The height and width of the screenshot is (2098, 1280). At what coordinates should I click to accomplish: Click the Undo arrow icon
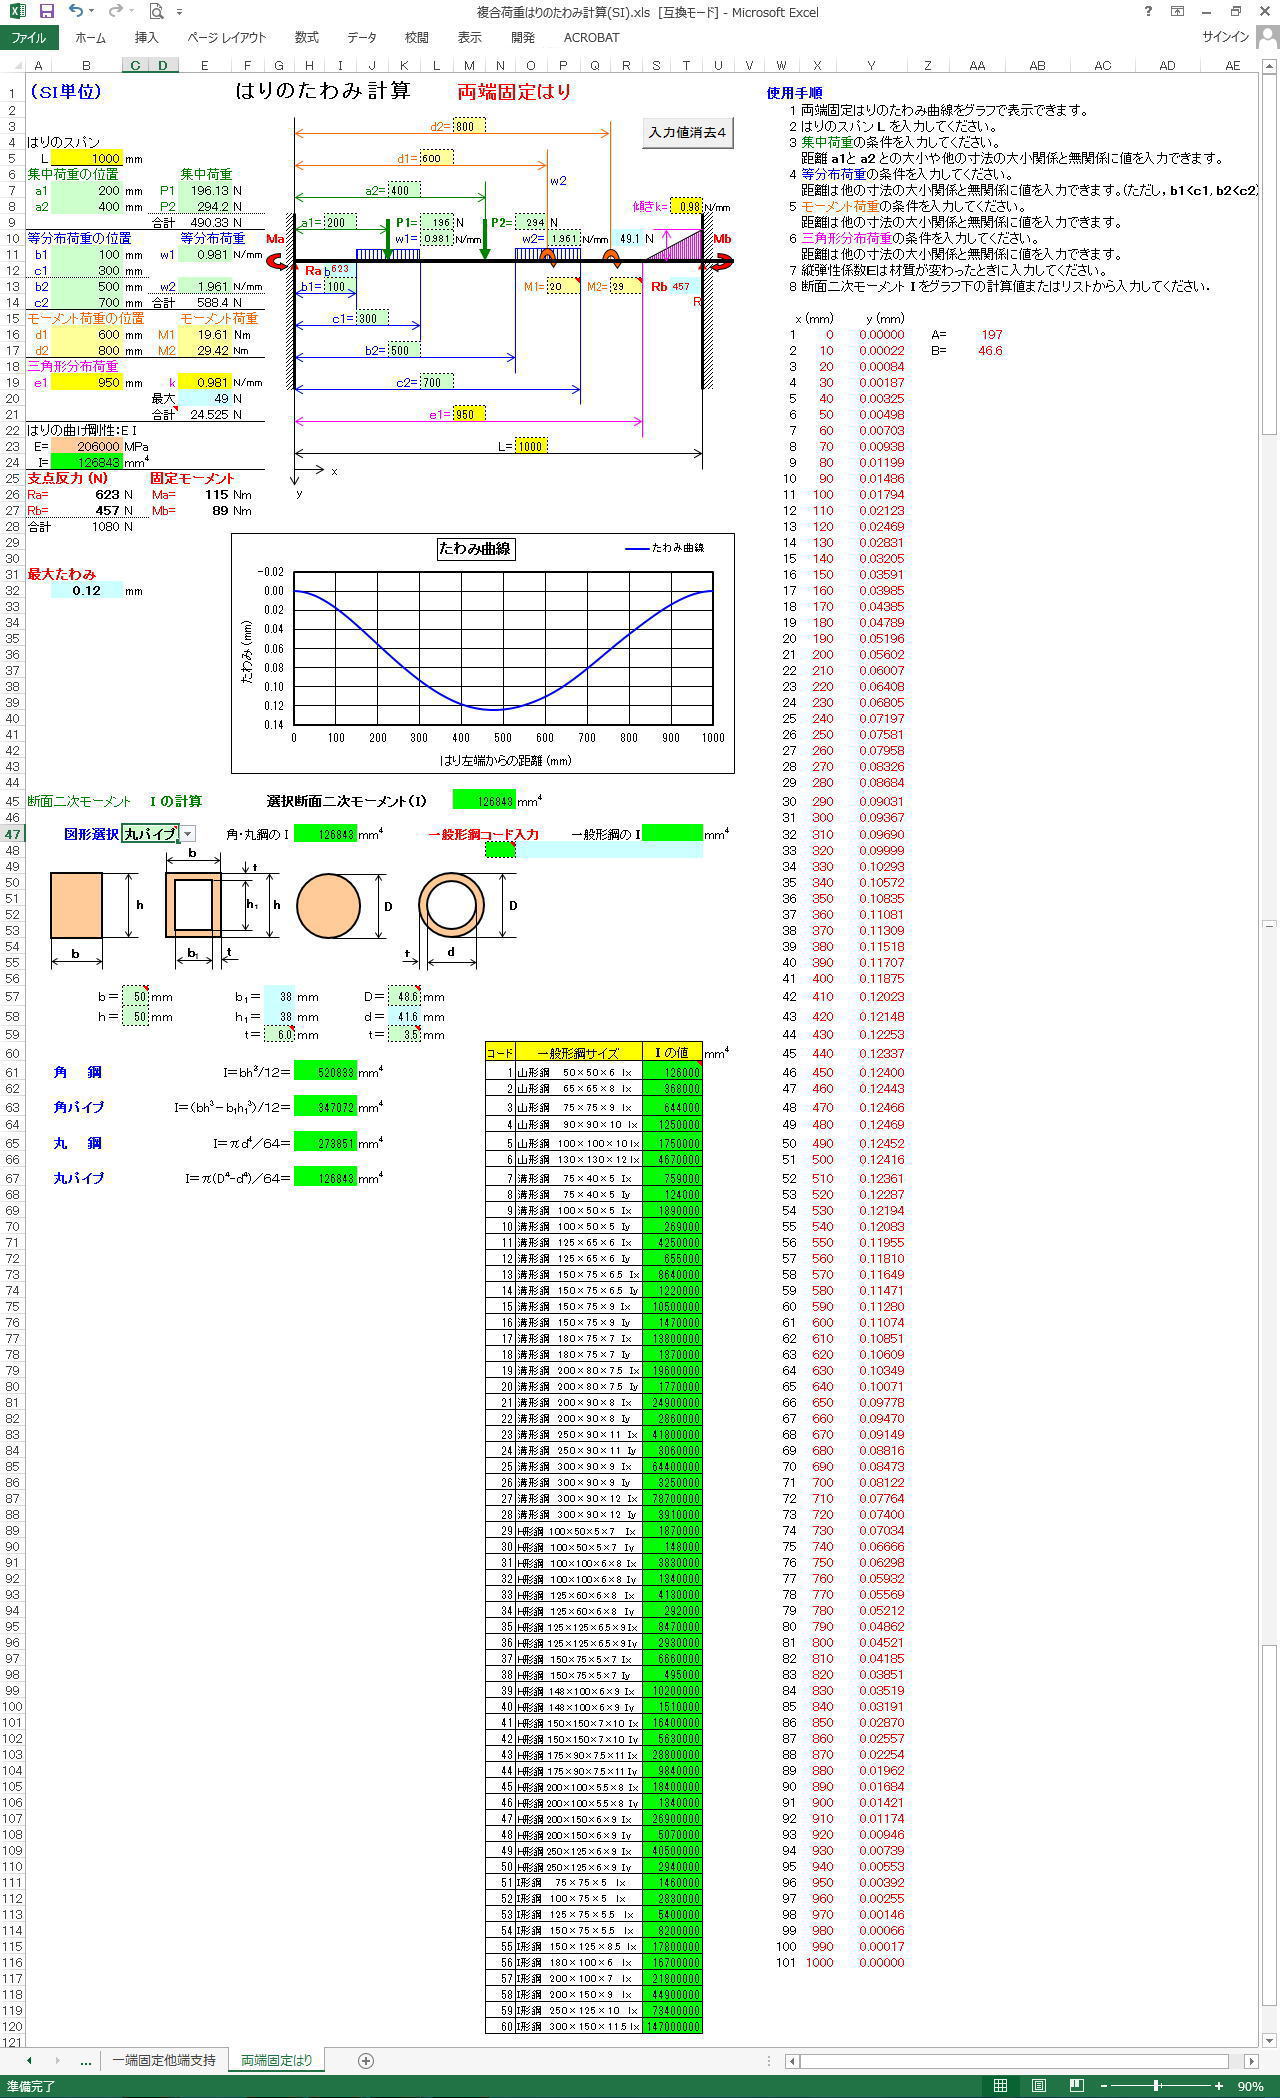76,11
